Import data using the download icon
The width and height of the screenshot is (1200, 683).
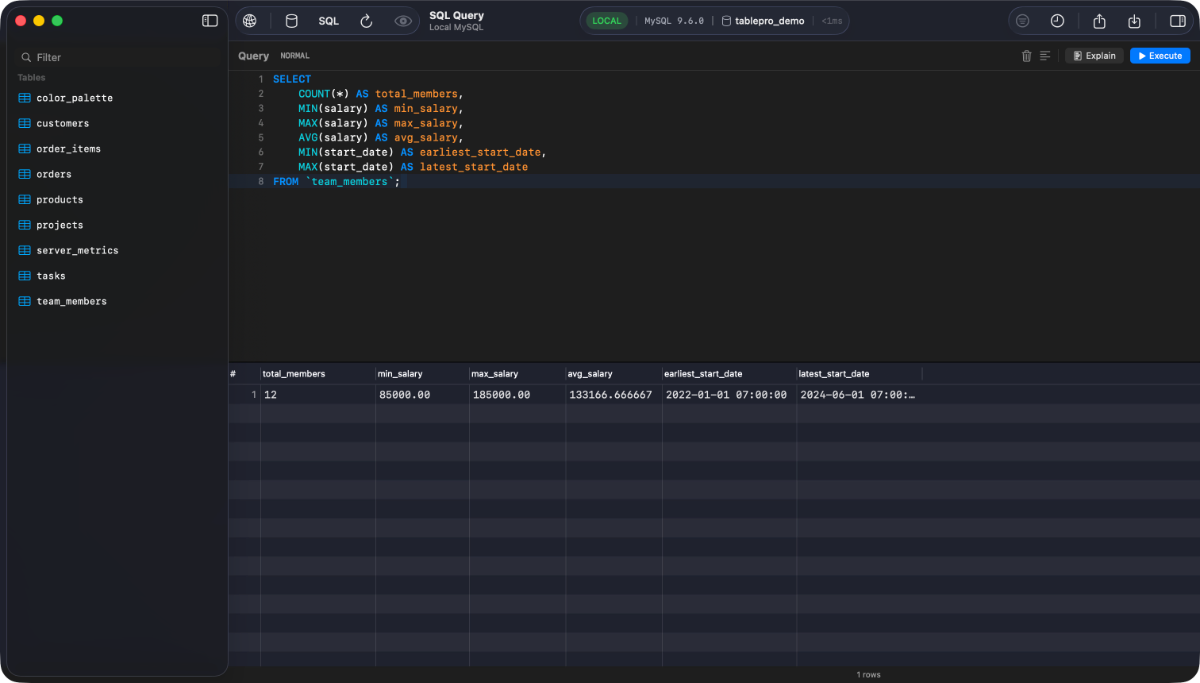tap(1134, 20)
